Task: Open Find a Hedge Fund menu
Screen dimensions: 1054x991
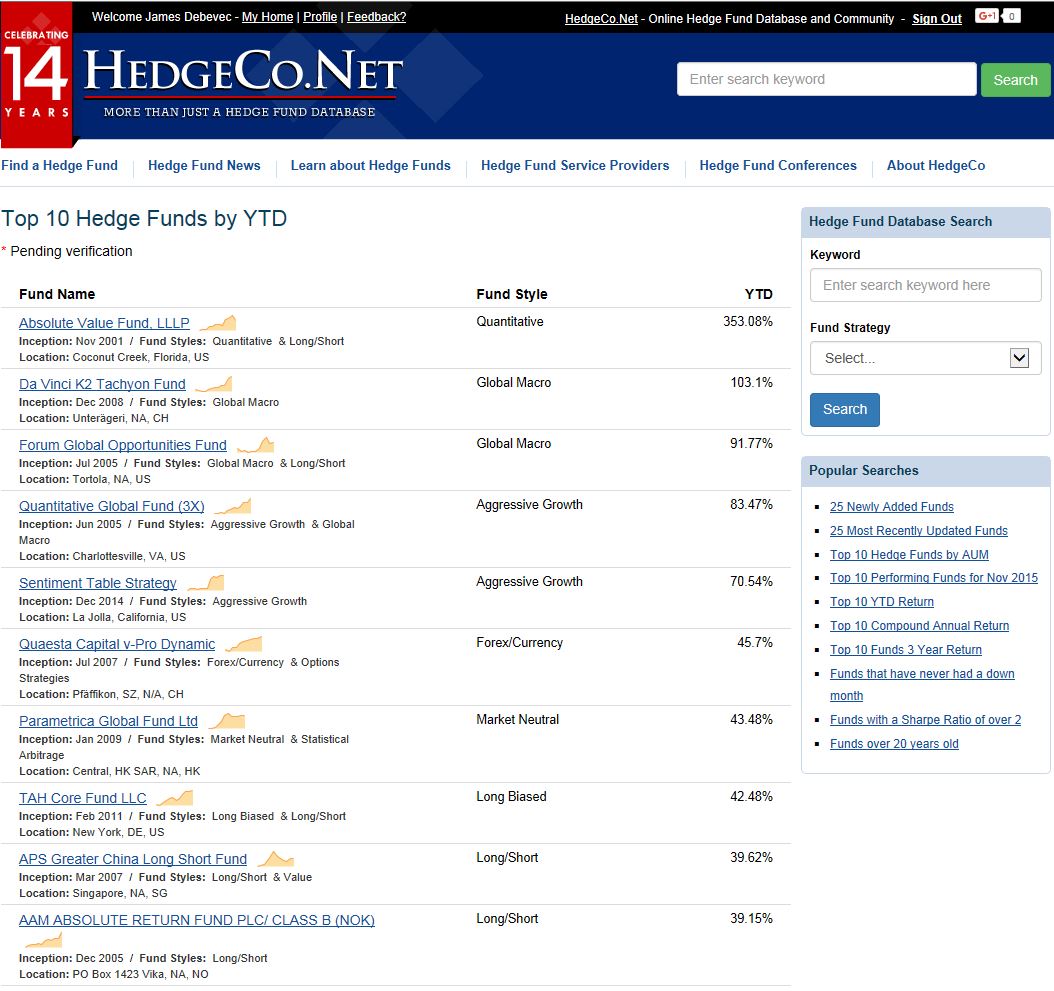Action: [59, 165]
